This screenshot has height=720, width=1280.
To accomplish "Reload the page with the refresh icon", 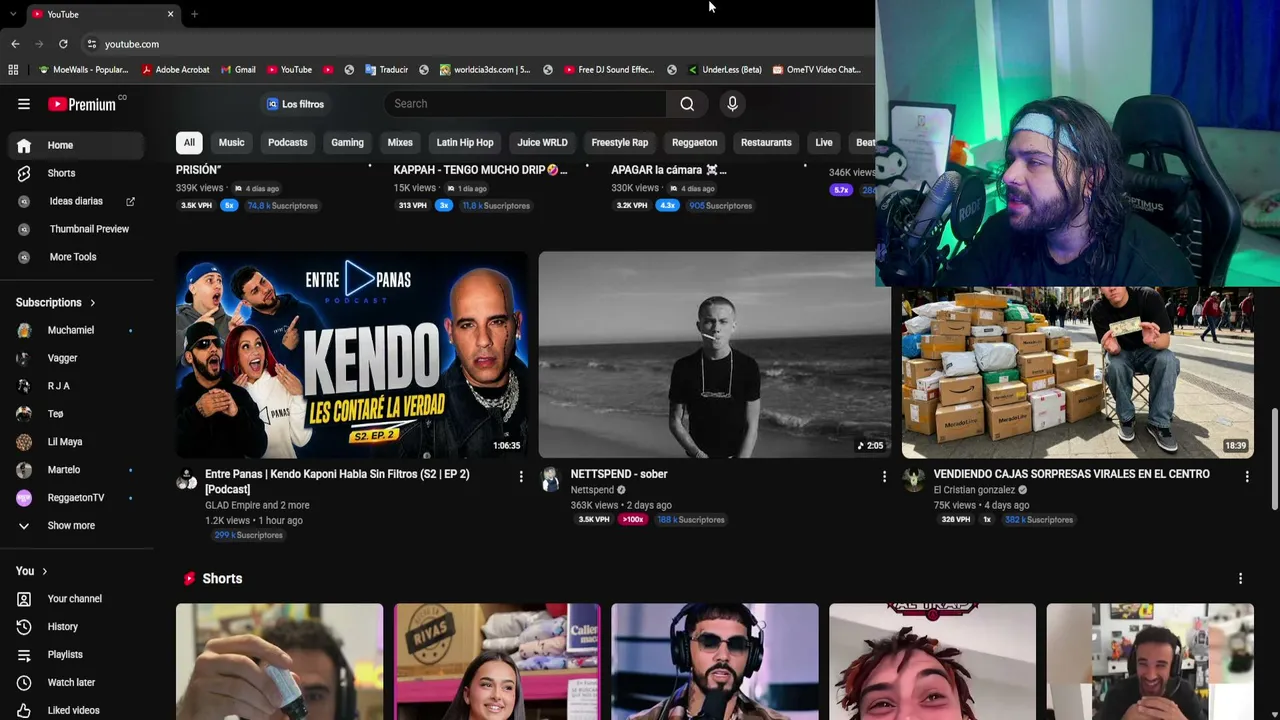I will coord(63,44).
